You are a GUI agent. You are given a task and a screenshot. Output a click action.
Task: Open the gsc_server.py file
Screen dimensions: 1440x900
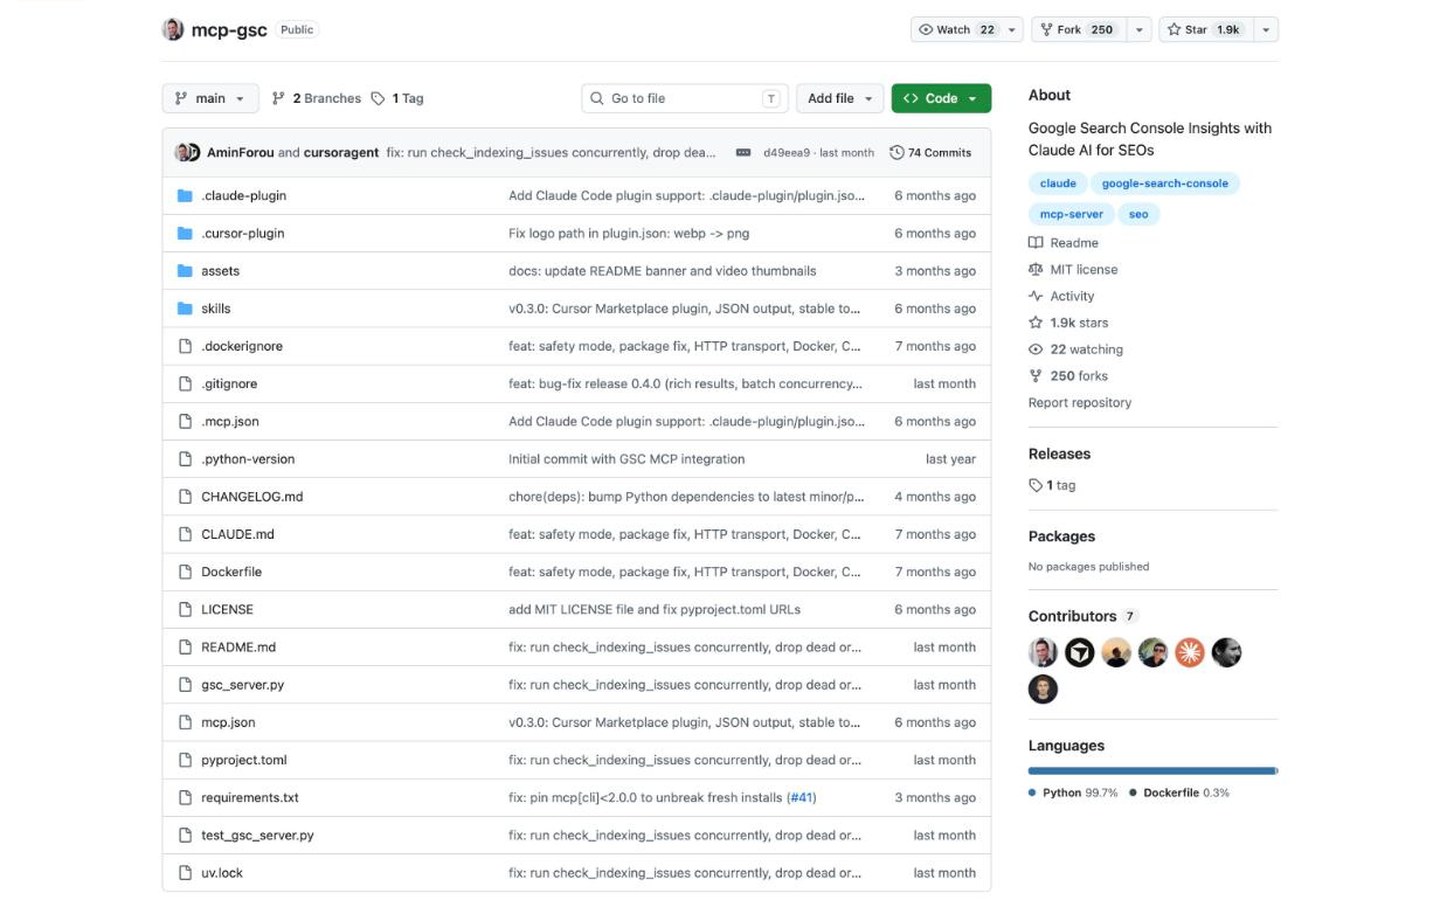pyautogui.click(x=242, y=685)
